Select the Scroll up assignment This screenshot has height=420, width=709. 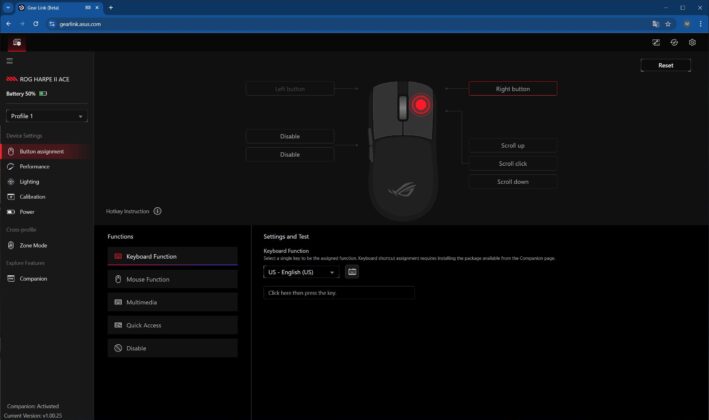click(513, 146)
